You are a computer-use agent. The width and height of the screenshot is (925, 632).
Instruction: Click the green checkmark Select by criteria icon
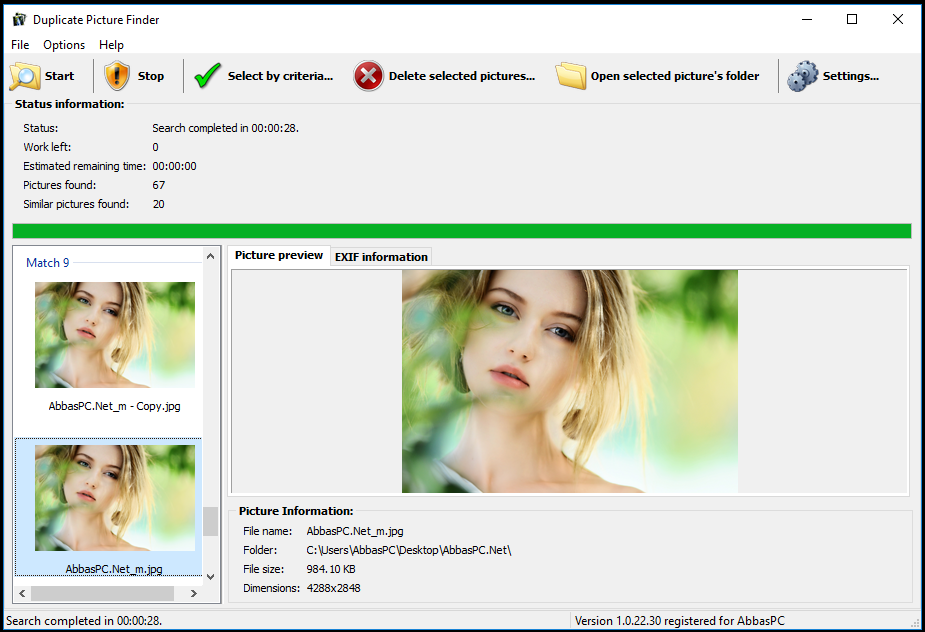pos(208,76)
